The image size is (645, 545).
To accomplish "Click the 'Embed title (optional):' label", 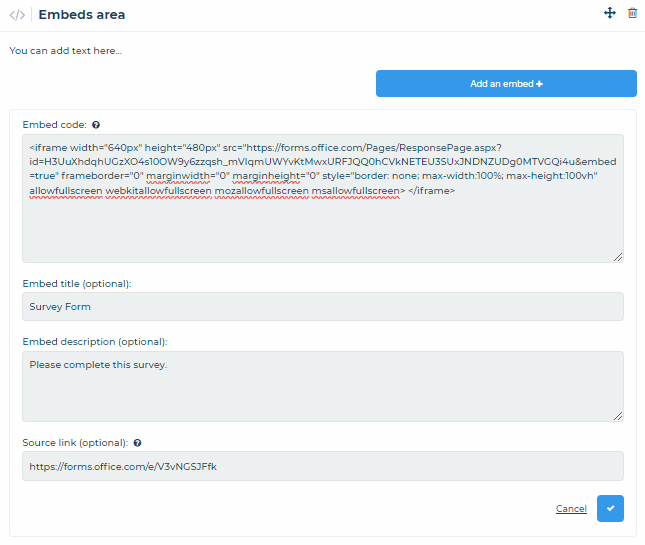I will pyautogui.click(x=77, y=284).
